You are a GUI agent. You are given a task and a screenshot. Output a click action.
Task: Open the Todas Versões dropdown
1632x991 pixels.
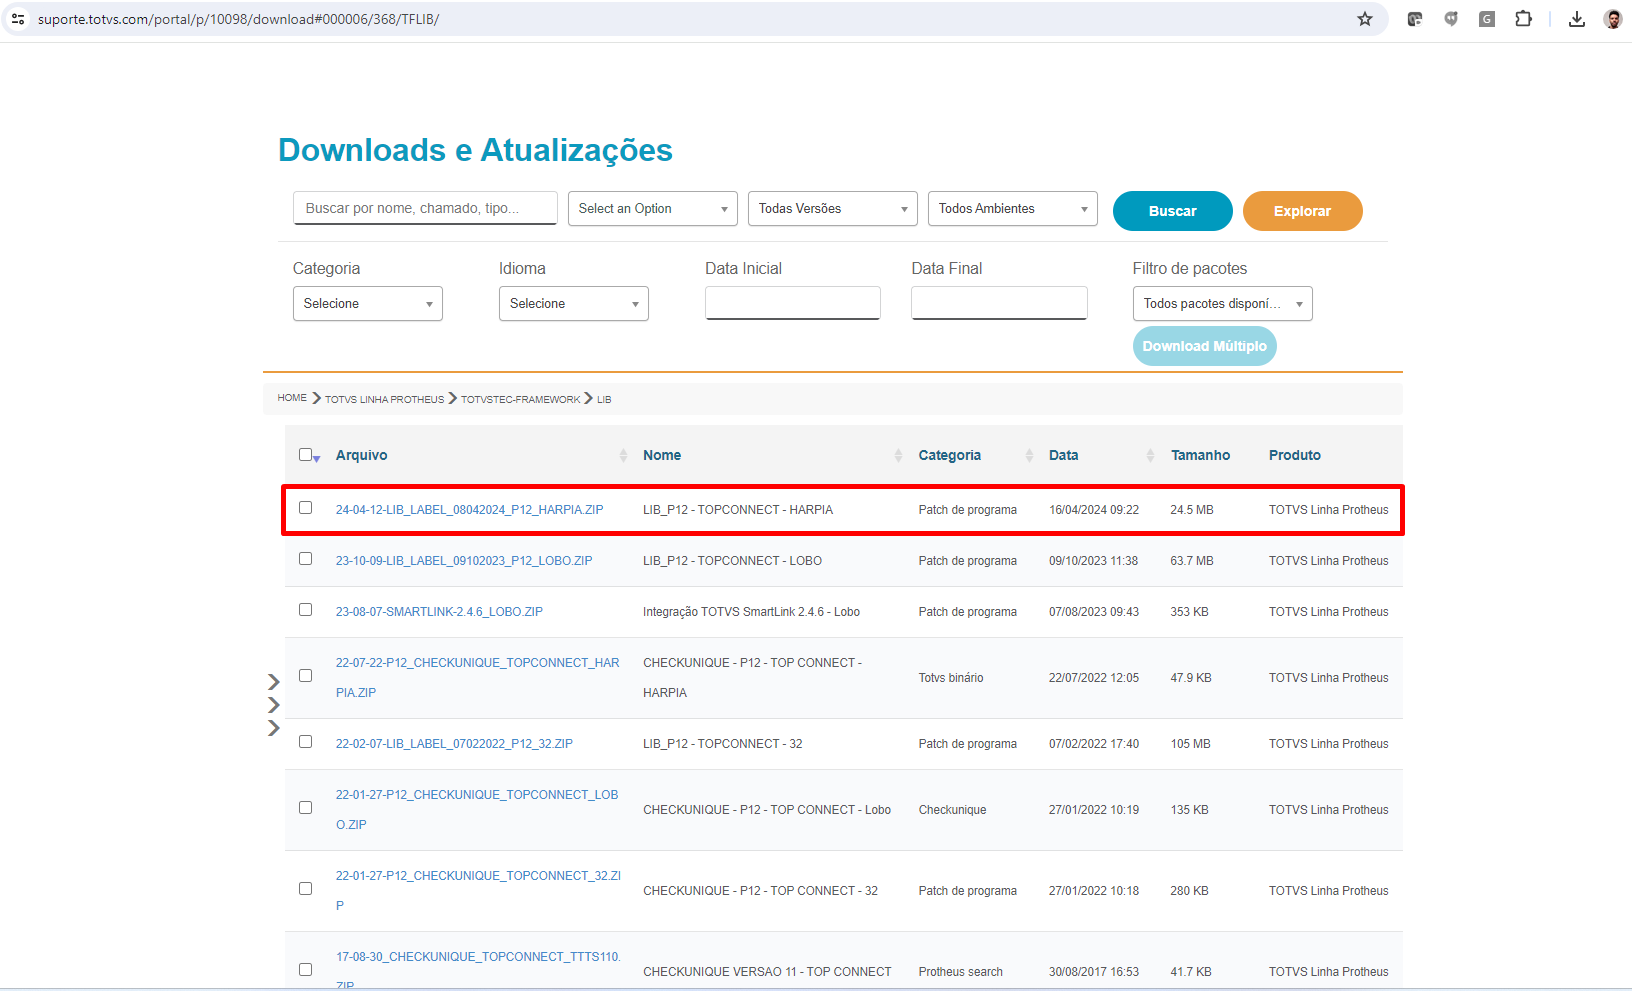(x=832, y=209)
